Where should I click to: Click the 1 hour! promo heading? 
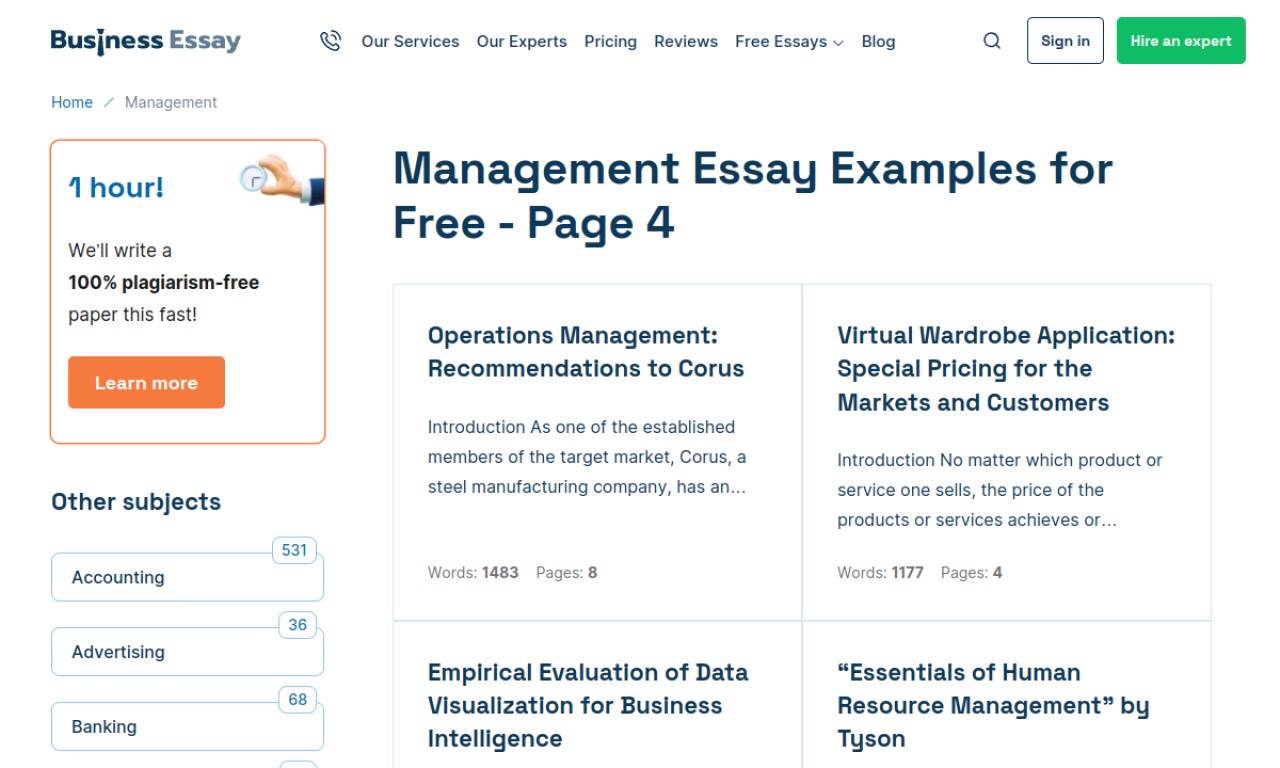(x=116, y=187)
